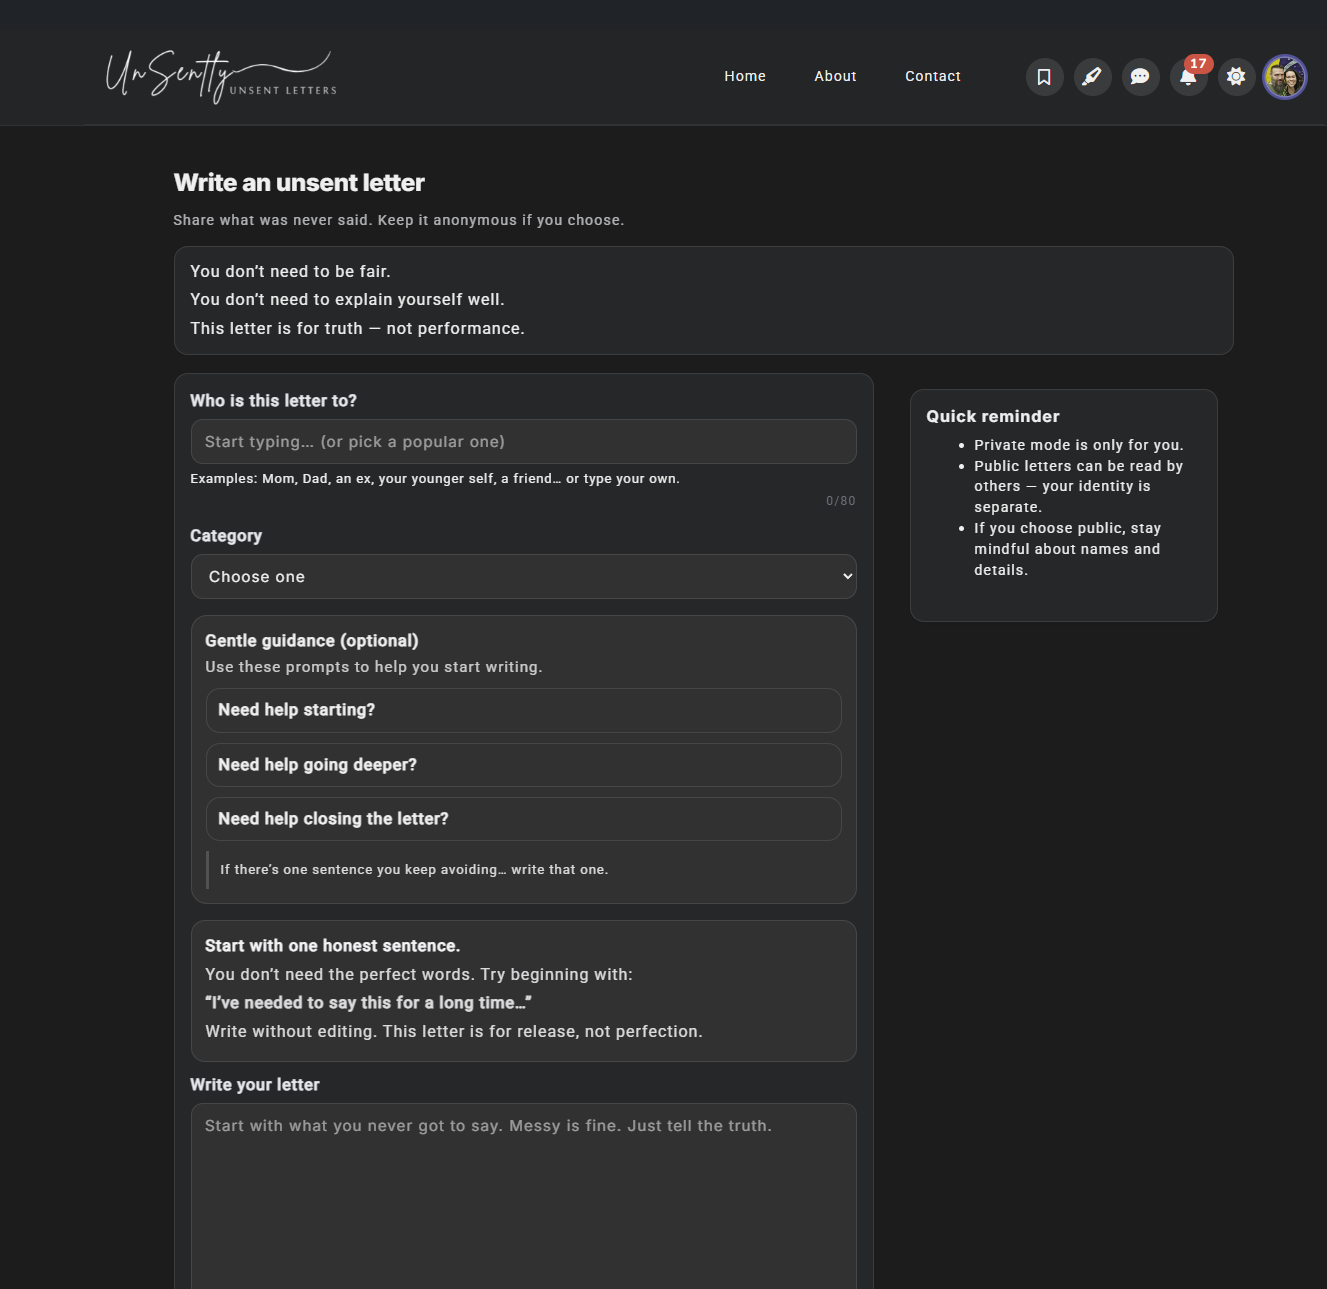This screenshot has width=1327, height=1289.
Task: Go to the Home nav item
Action: point(745,76)
